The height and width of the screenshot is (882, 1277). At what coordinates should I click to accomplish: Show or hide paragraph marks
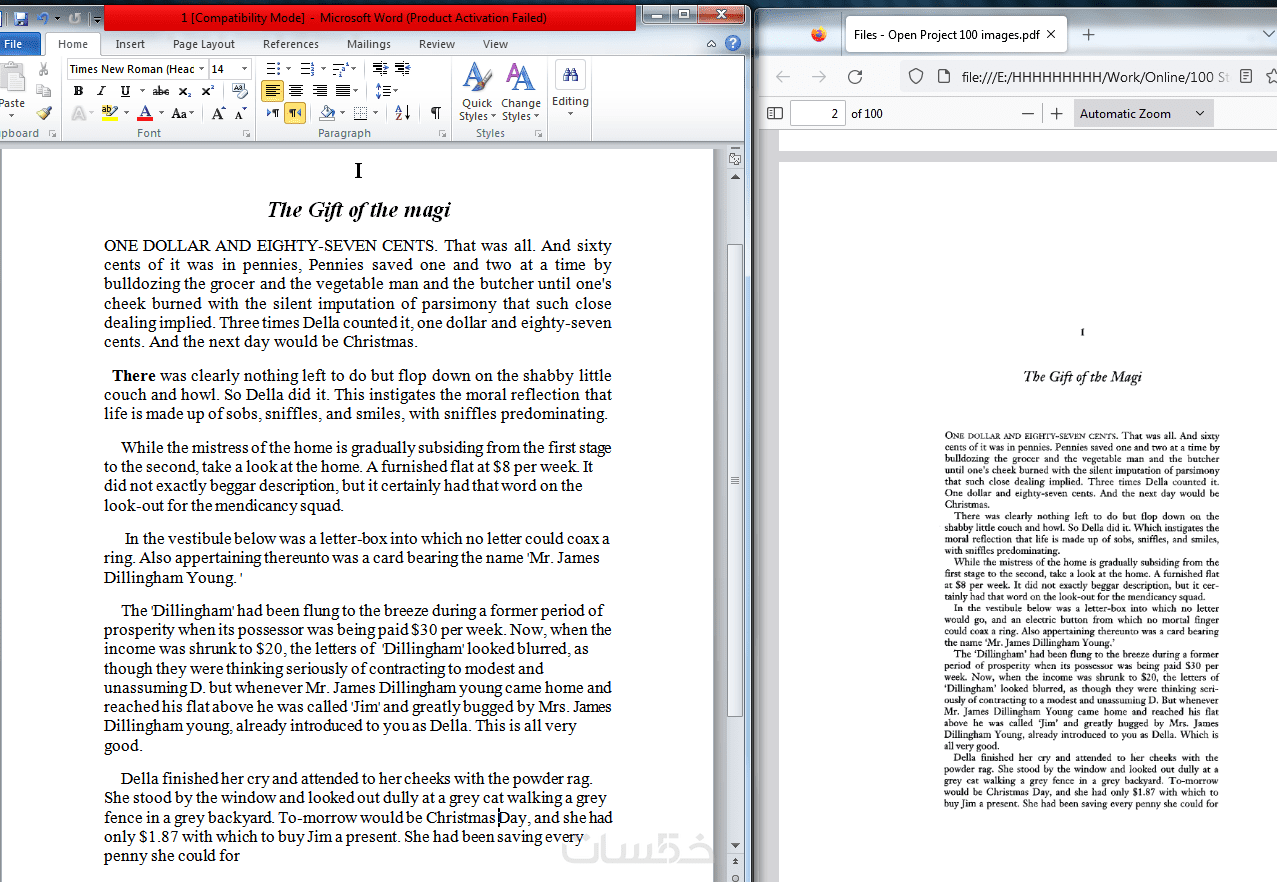click(436, 113)
